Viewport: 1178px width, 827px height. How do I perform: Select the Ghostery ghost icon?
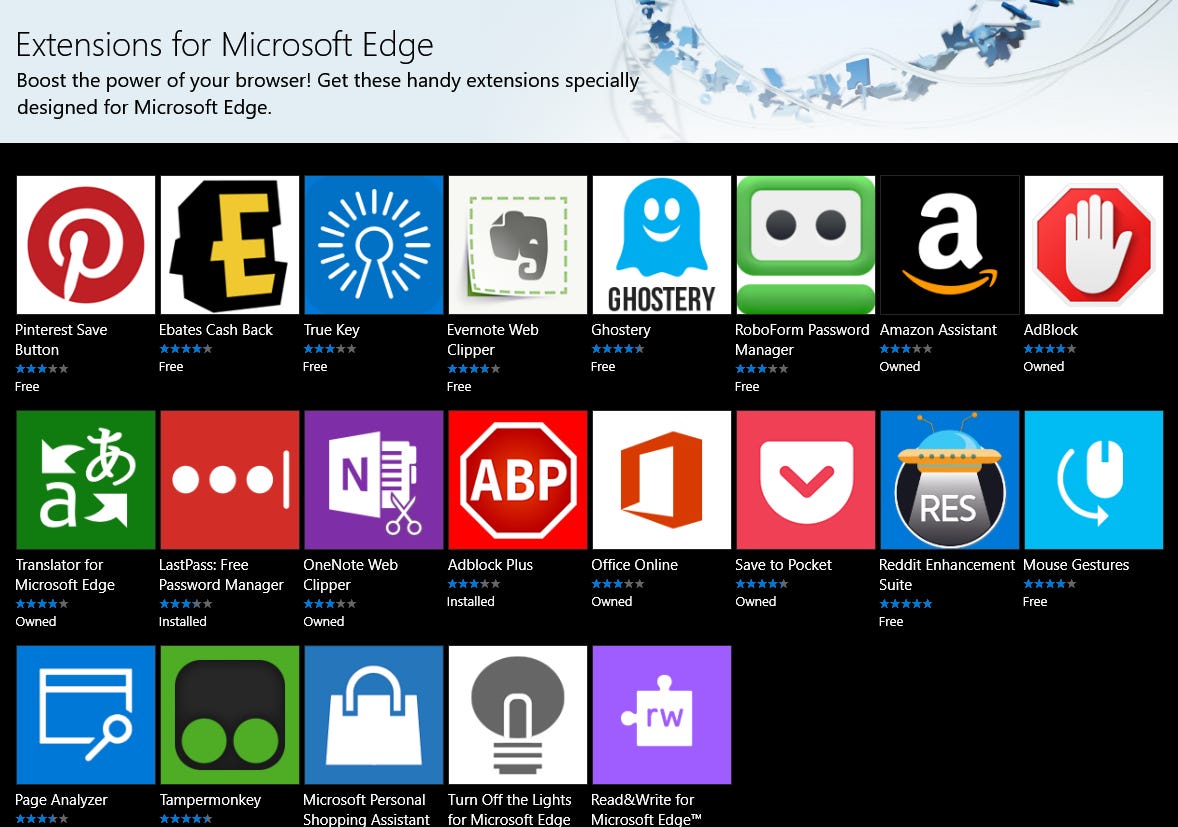(661, 244)
